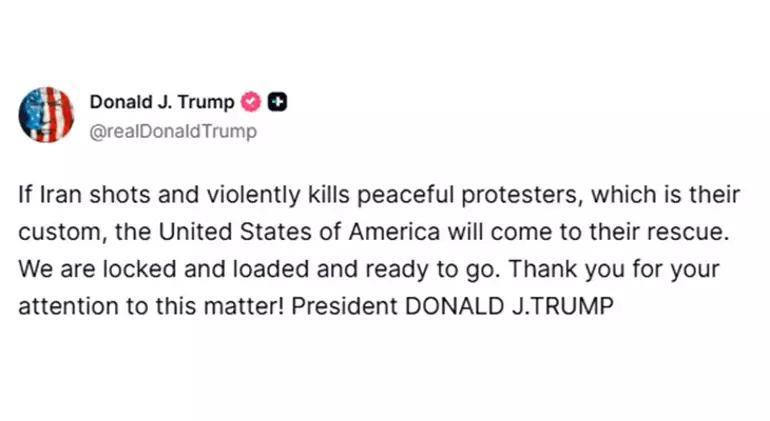Select the word "shots" in the post

[114, 193]
